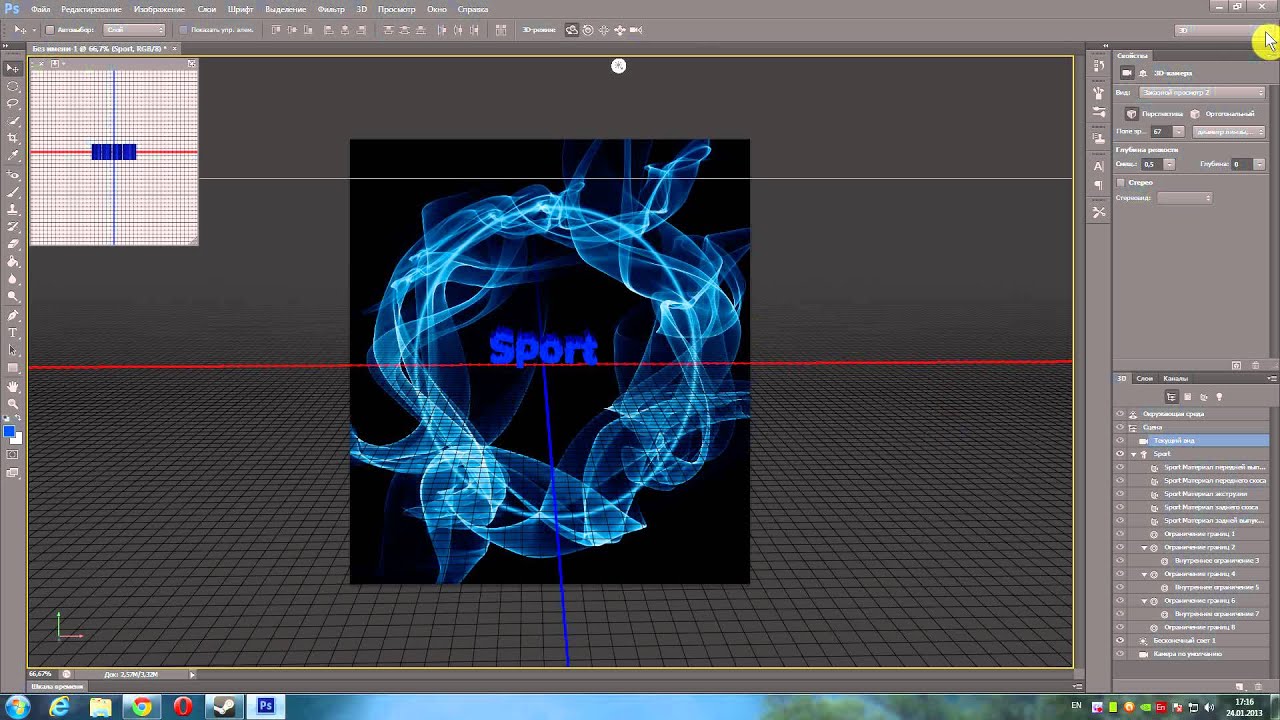Image resolution: width=1280 pixels, height=720 pixels.
Task: Toggle the Автовыбор checkbox
Action: tap(50, 30)
